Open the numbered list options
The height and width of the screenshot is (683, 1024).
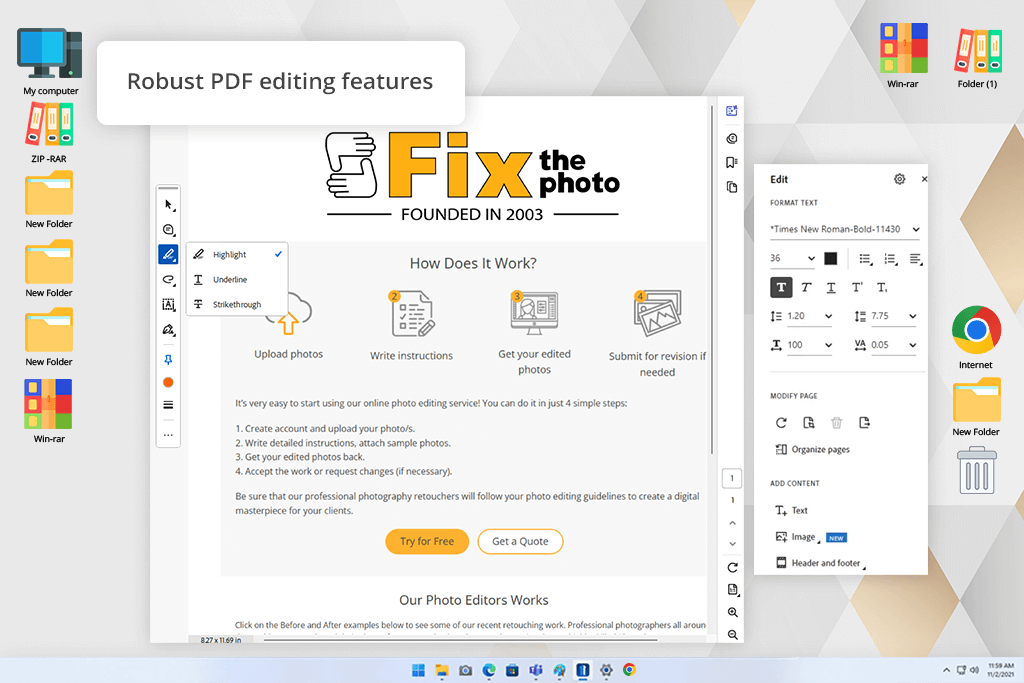pyautogui.click(x=891, y=259)
